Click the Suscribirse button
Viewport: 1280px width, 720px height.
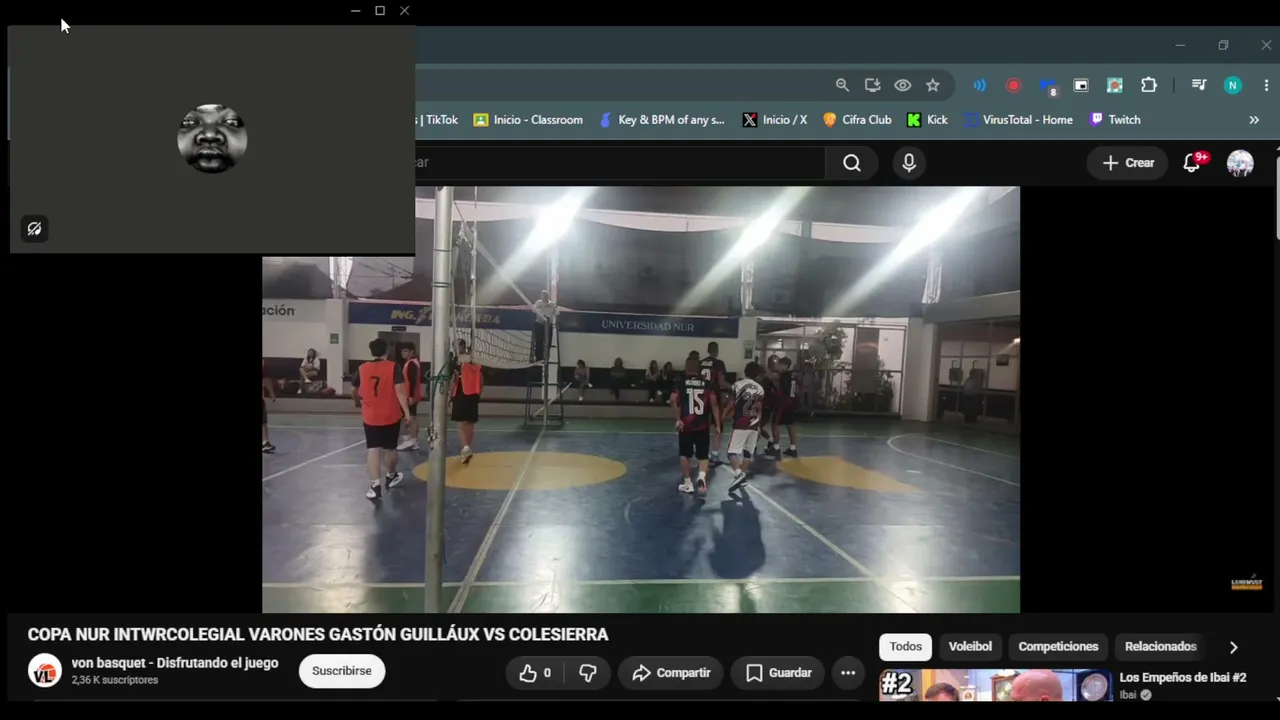click(x=342, y=671)
